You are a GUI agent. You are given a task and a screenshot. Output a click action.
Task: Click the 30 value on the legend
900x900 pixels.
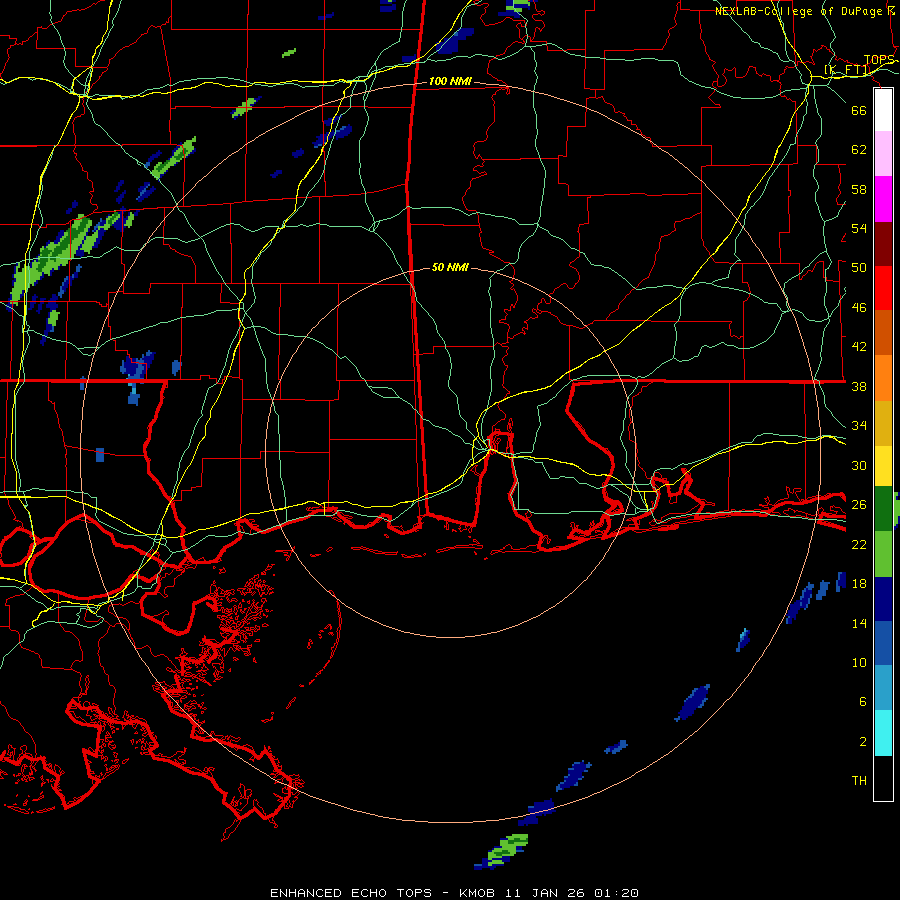pos(859,465)
